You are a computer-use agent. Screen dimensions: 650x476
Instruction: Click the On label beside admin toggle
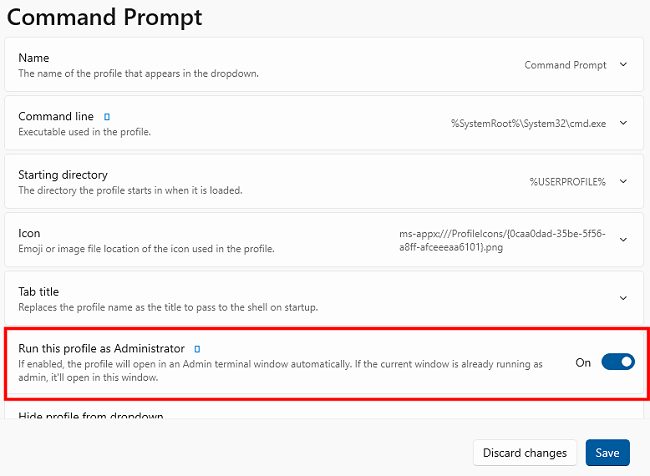[583, 363]
